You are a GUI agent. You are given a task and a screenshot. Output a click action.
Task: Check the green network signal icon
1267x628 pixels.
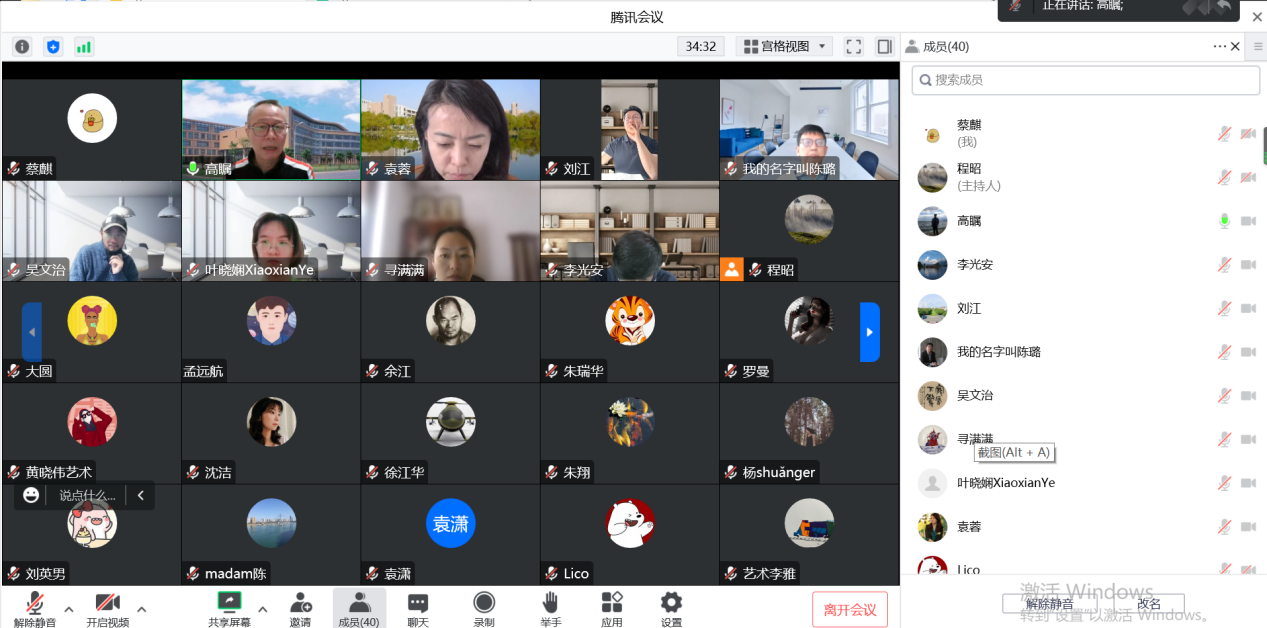click(84, 47)
